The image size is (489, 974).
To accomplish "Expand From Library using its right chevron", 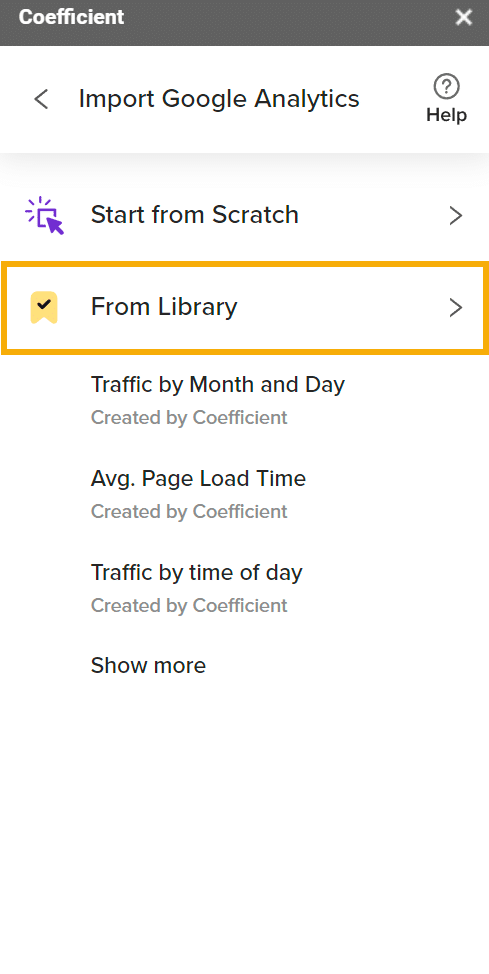I will tap(456, 307).
